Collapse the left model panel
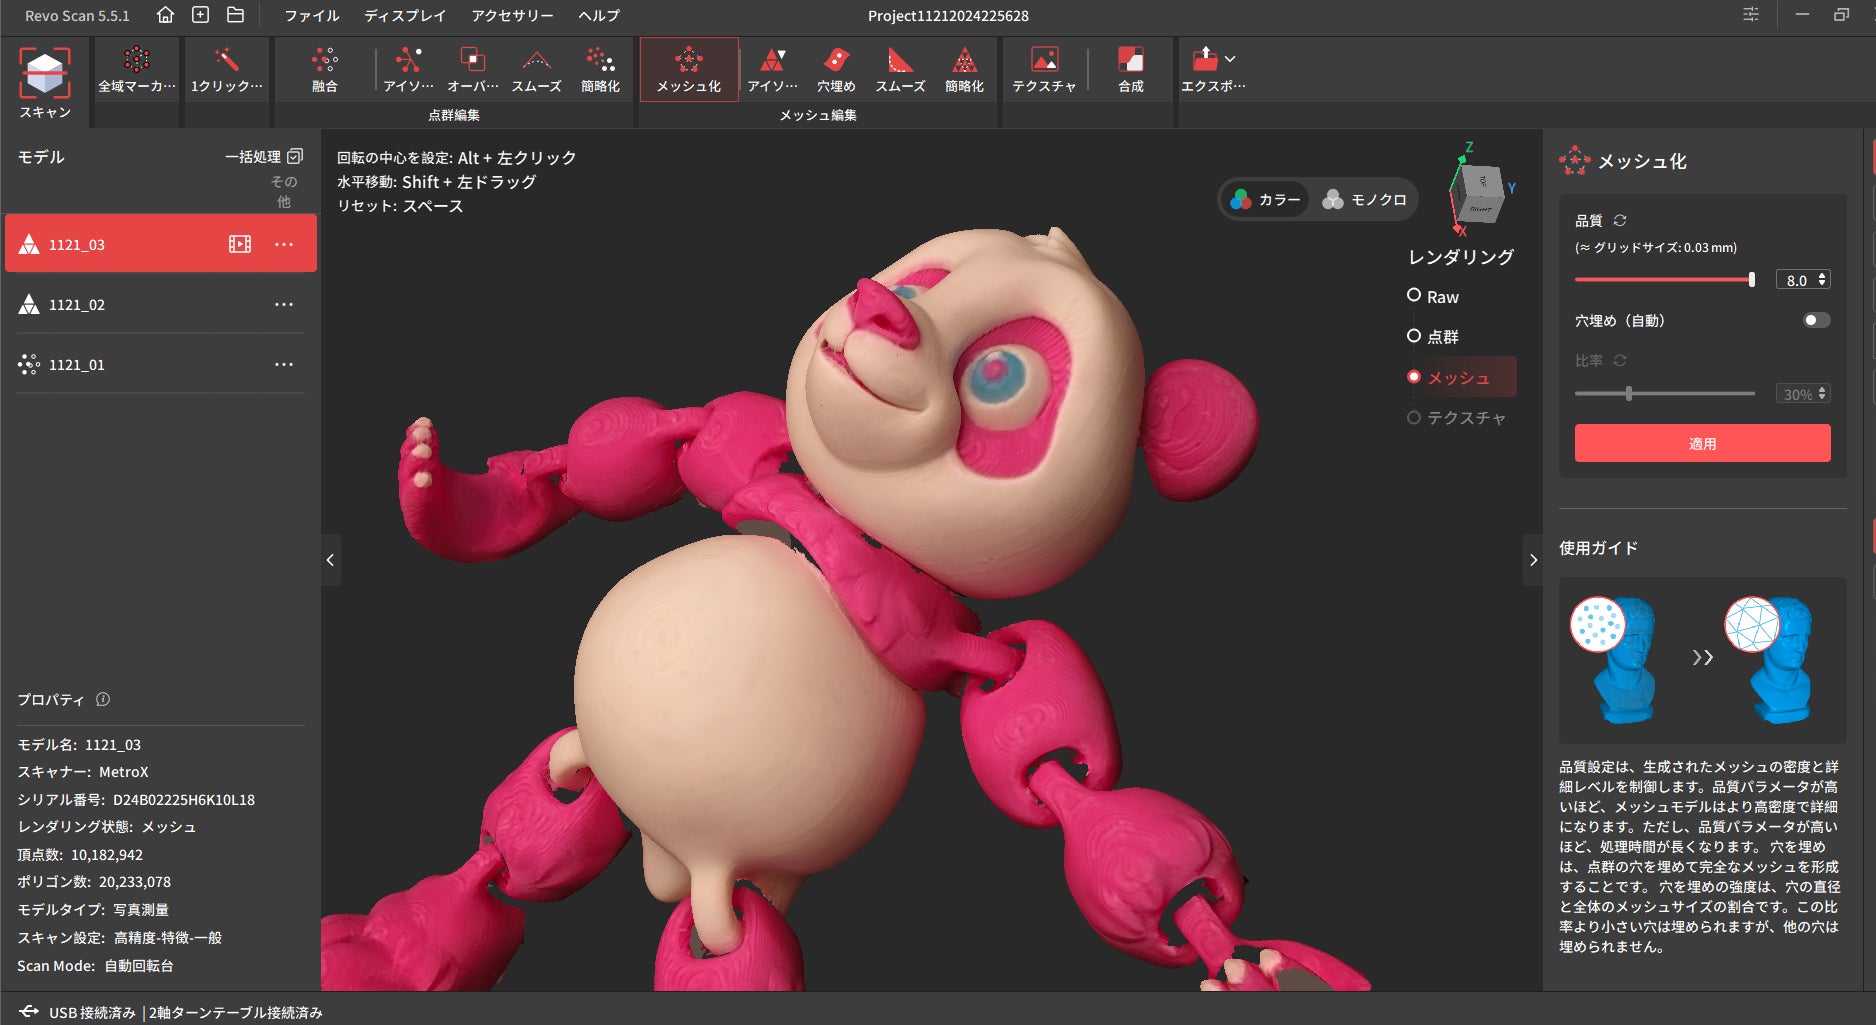This screenshot has height=1025, width=1876. click(x=330, y=560)
